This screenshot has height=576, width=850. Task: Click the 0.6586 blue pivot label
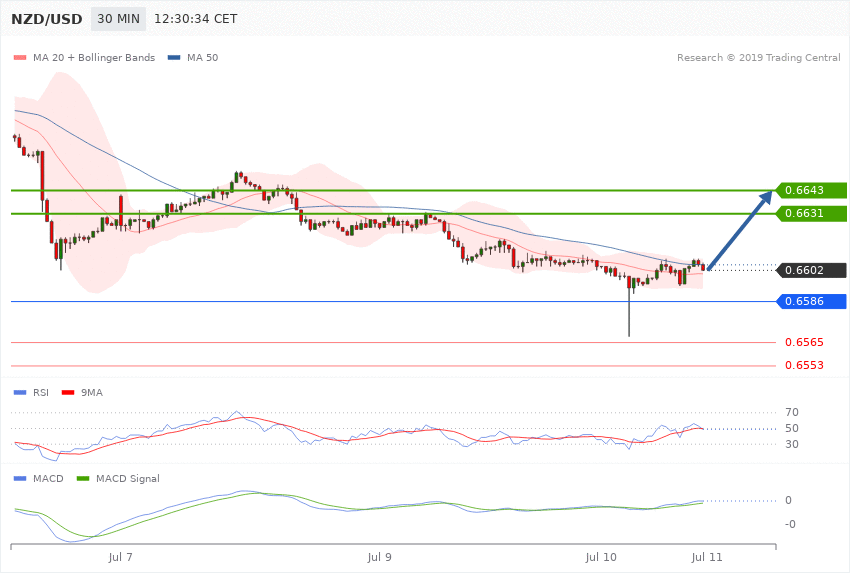pos(810,301)
